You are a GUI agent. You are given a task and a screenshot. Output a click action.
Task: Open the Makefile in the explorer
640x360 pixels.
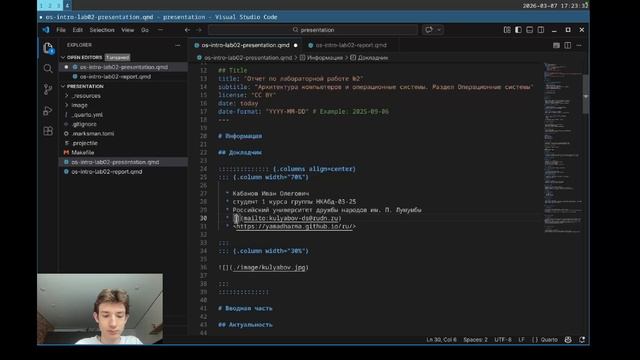click(x=83, y=153)
